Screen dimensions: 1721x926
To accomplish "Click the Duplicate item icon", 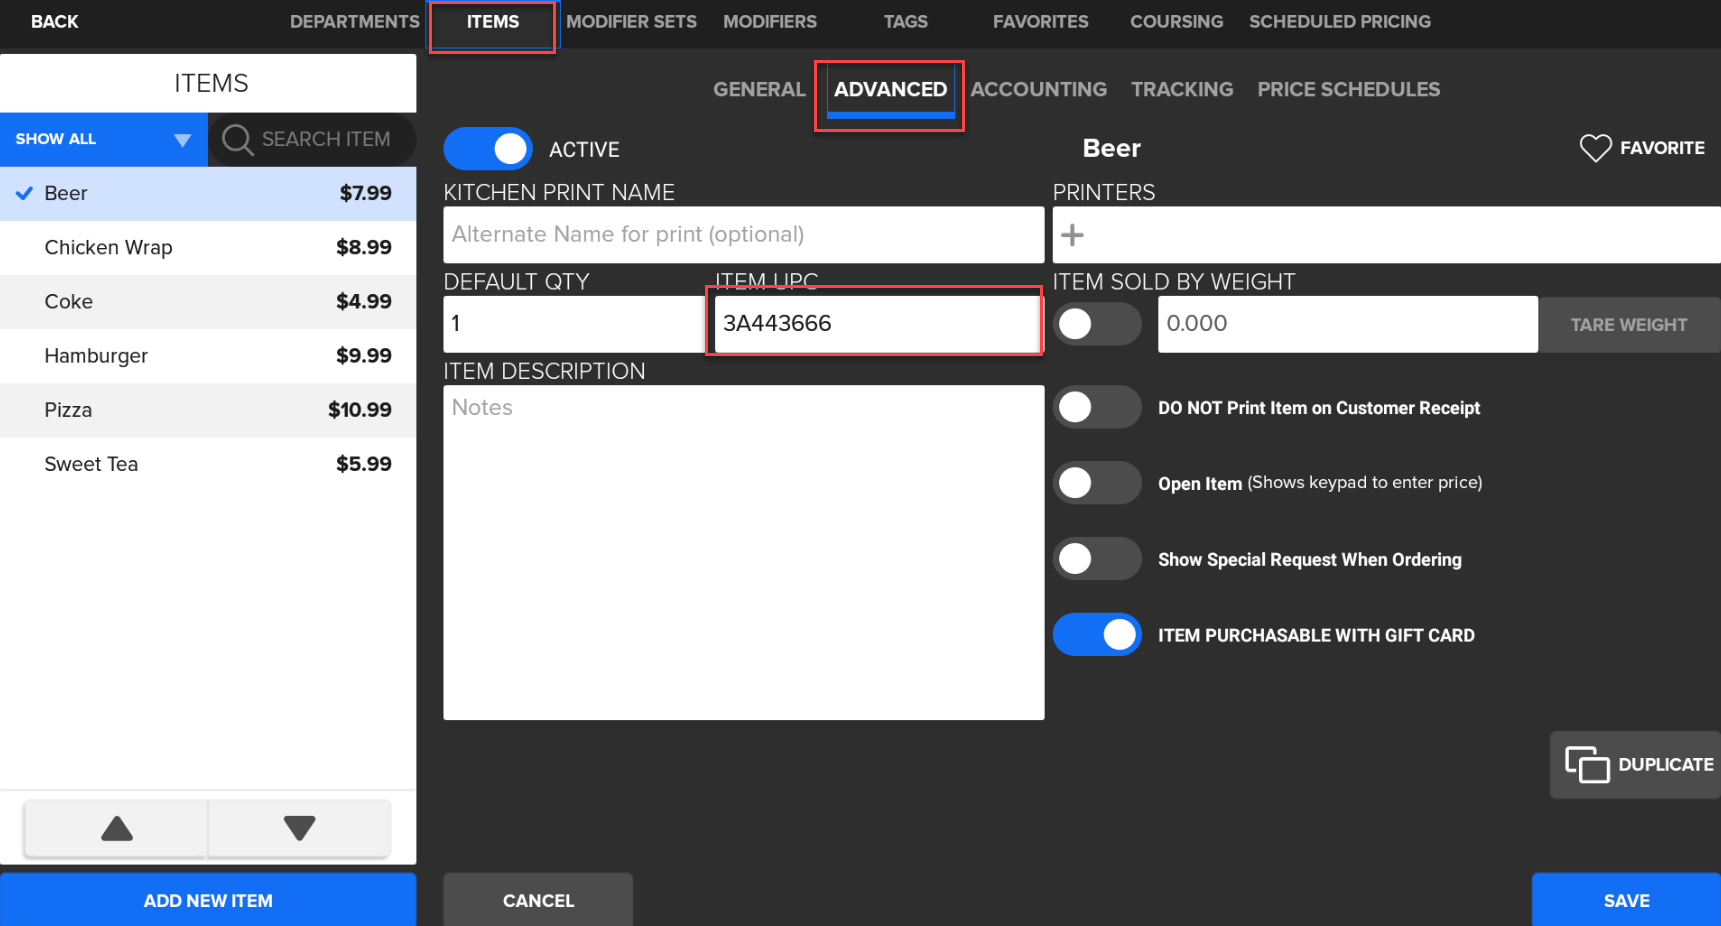I will click(1587, 765).
